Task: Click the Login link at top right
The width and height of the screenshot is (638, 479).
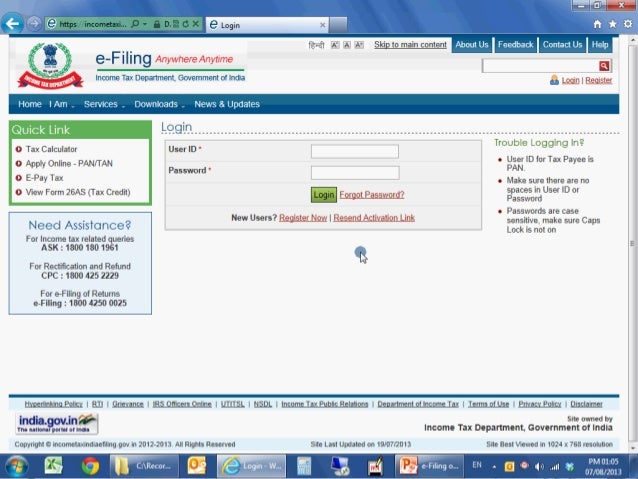Action: coord(570,80)
